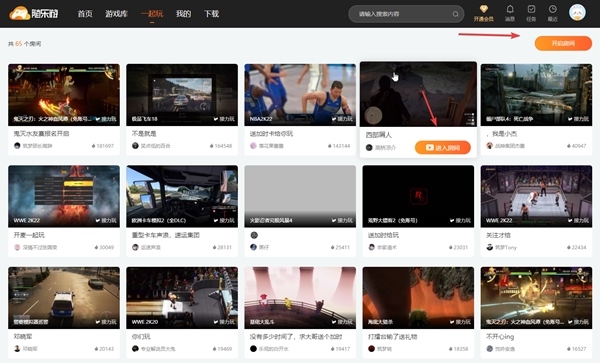Click host avatar beside popularity 16527

pyautogui.click(x=489, y=348)
